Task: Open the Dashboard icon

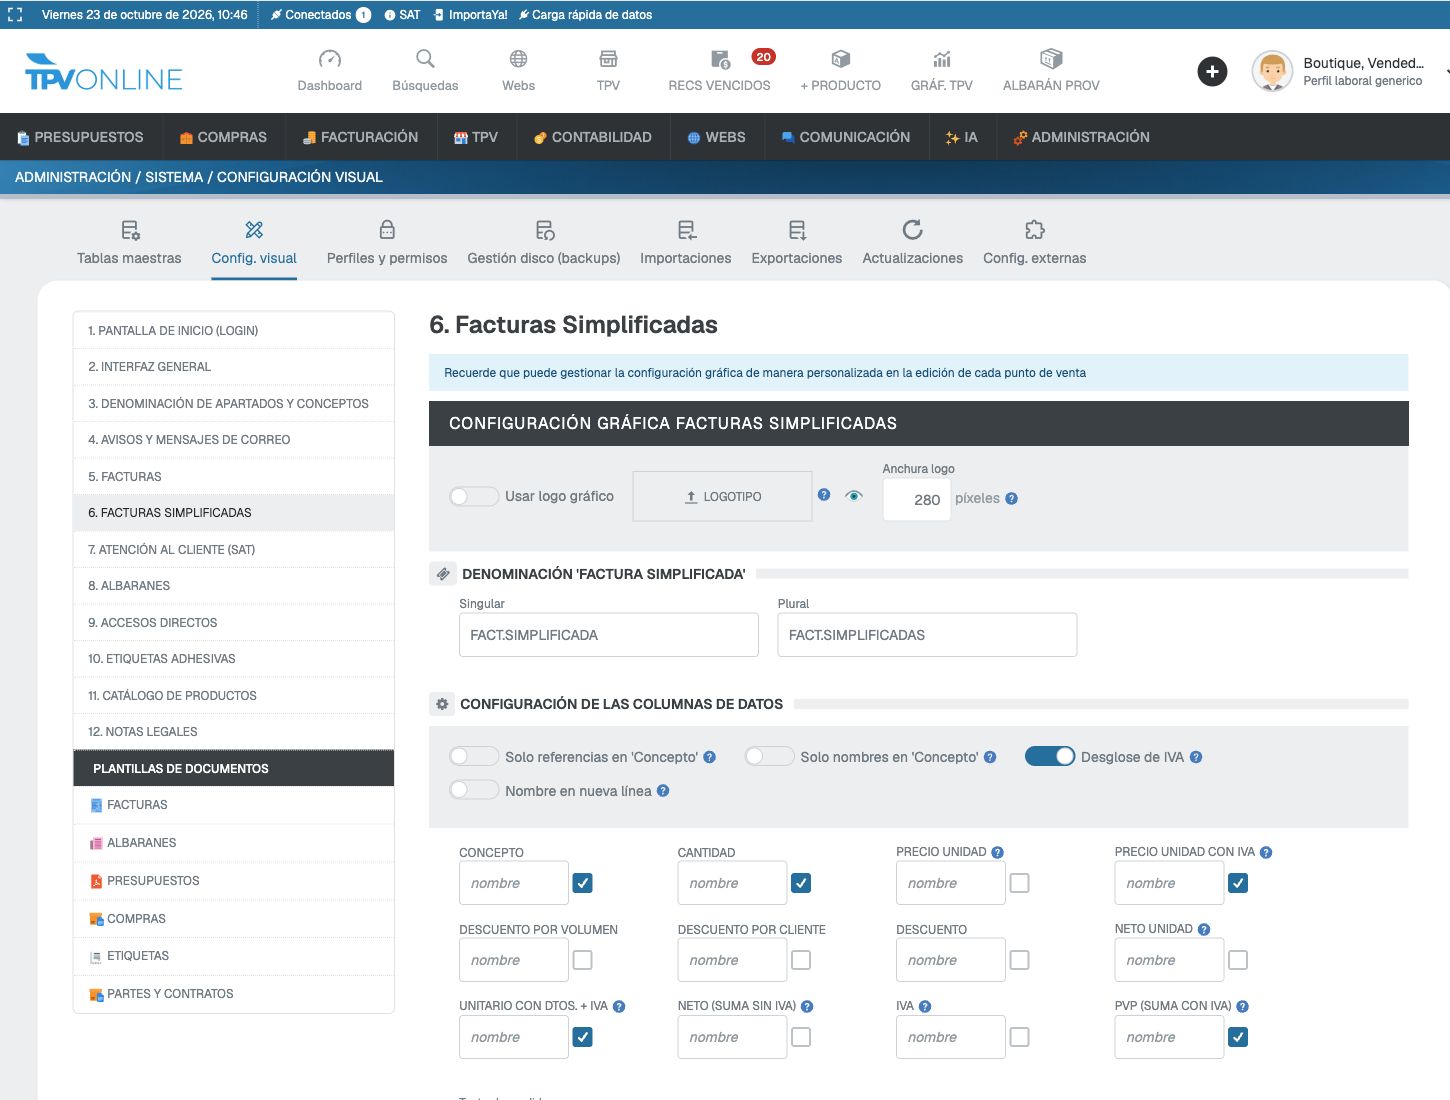Action: click(x=329, y=59)
